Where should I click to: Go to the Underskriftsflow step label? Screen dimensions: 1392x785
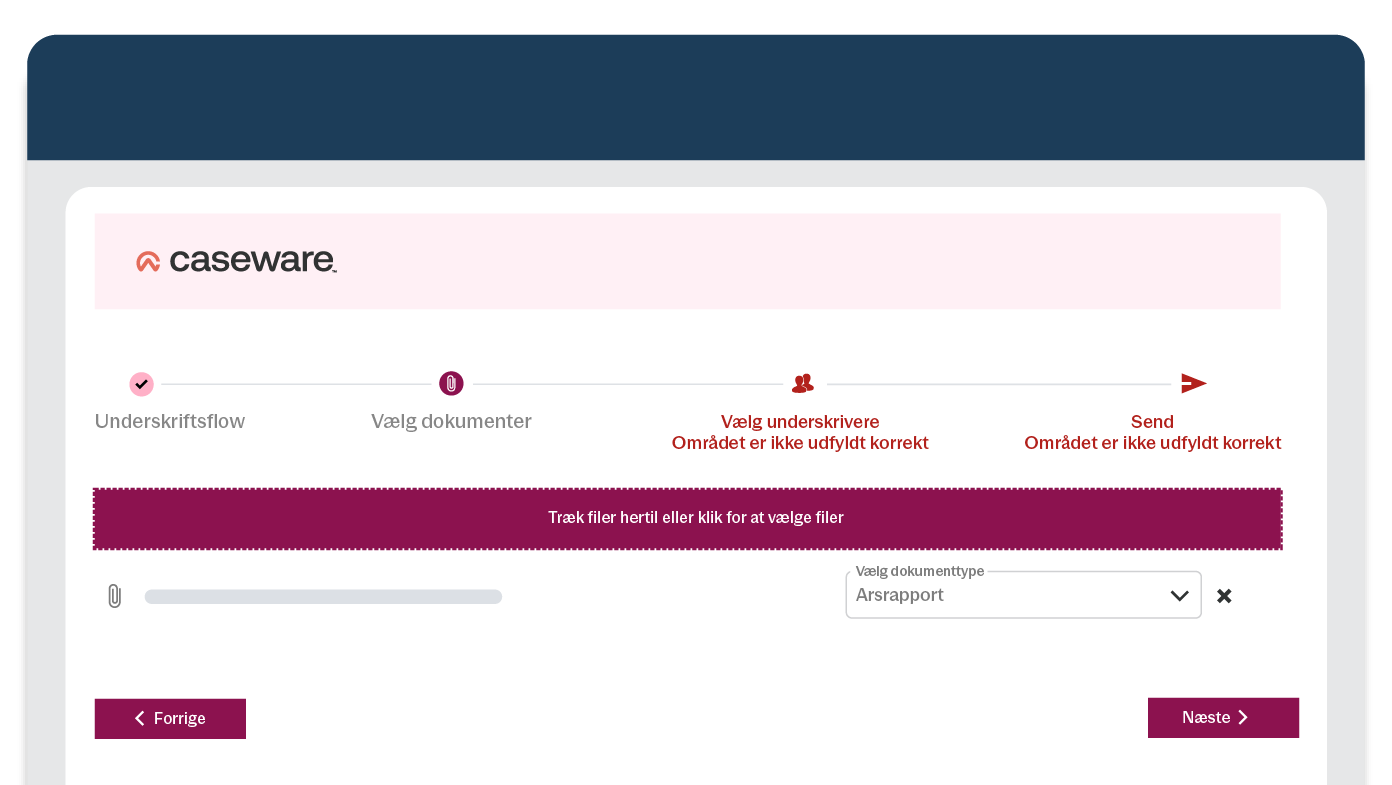[170, 422]
